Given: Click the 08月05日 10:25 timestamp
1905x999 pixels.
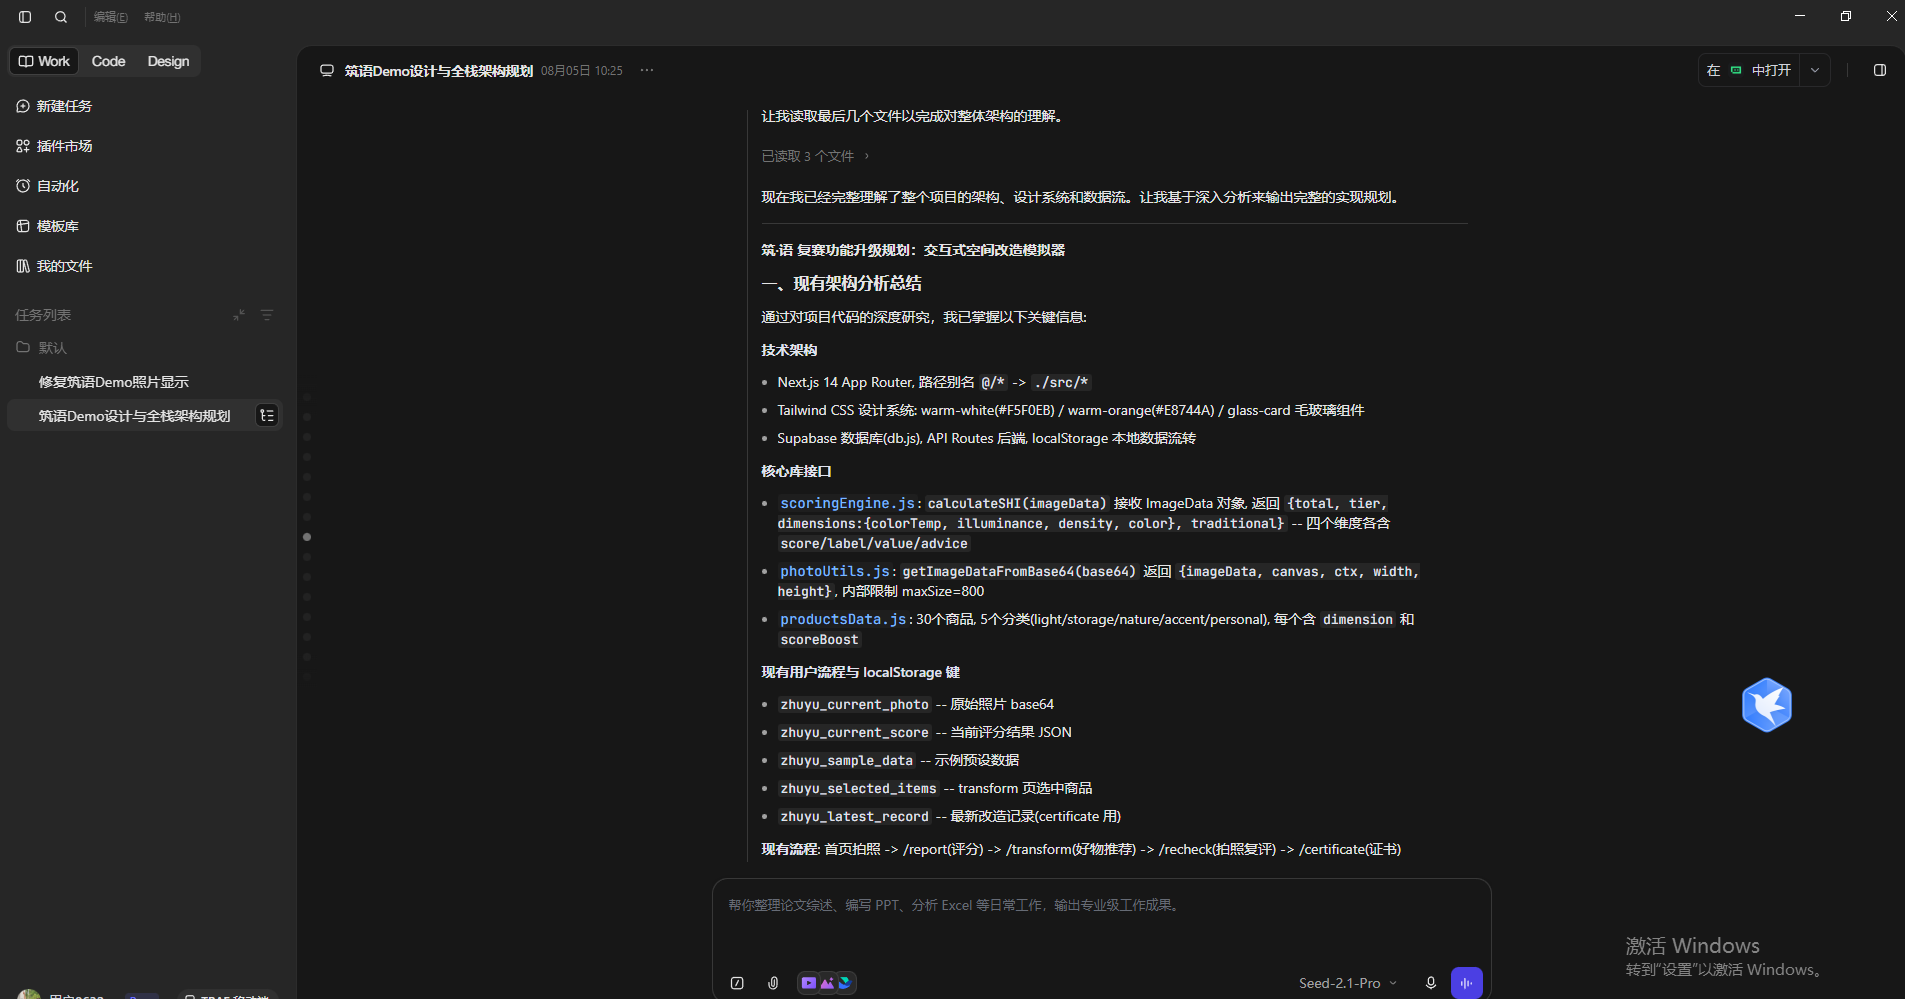Looking at the screenshot, I should coord(582,71).
